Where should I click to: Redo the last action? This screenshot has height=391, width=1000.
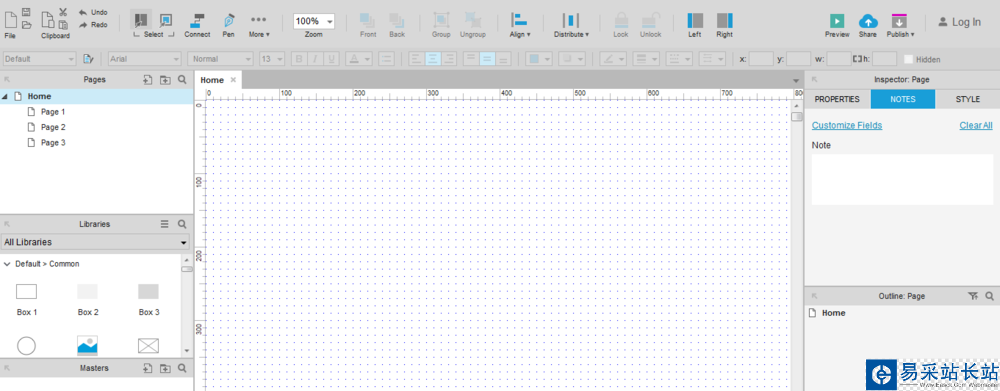93,25
